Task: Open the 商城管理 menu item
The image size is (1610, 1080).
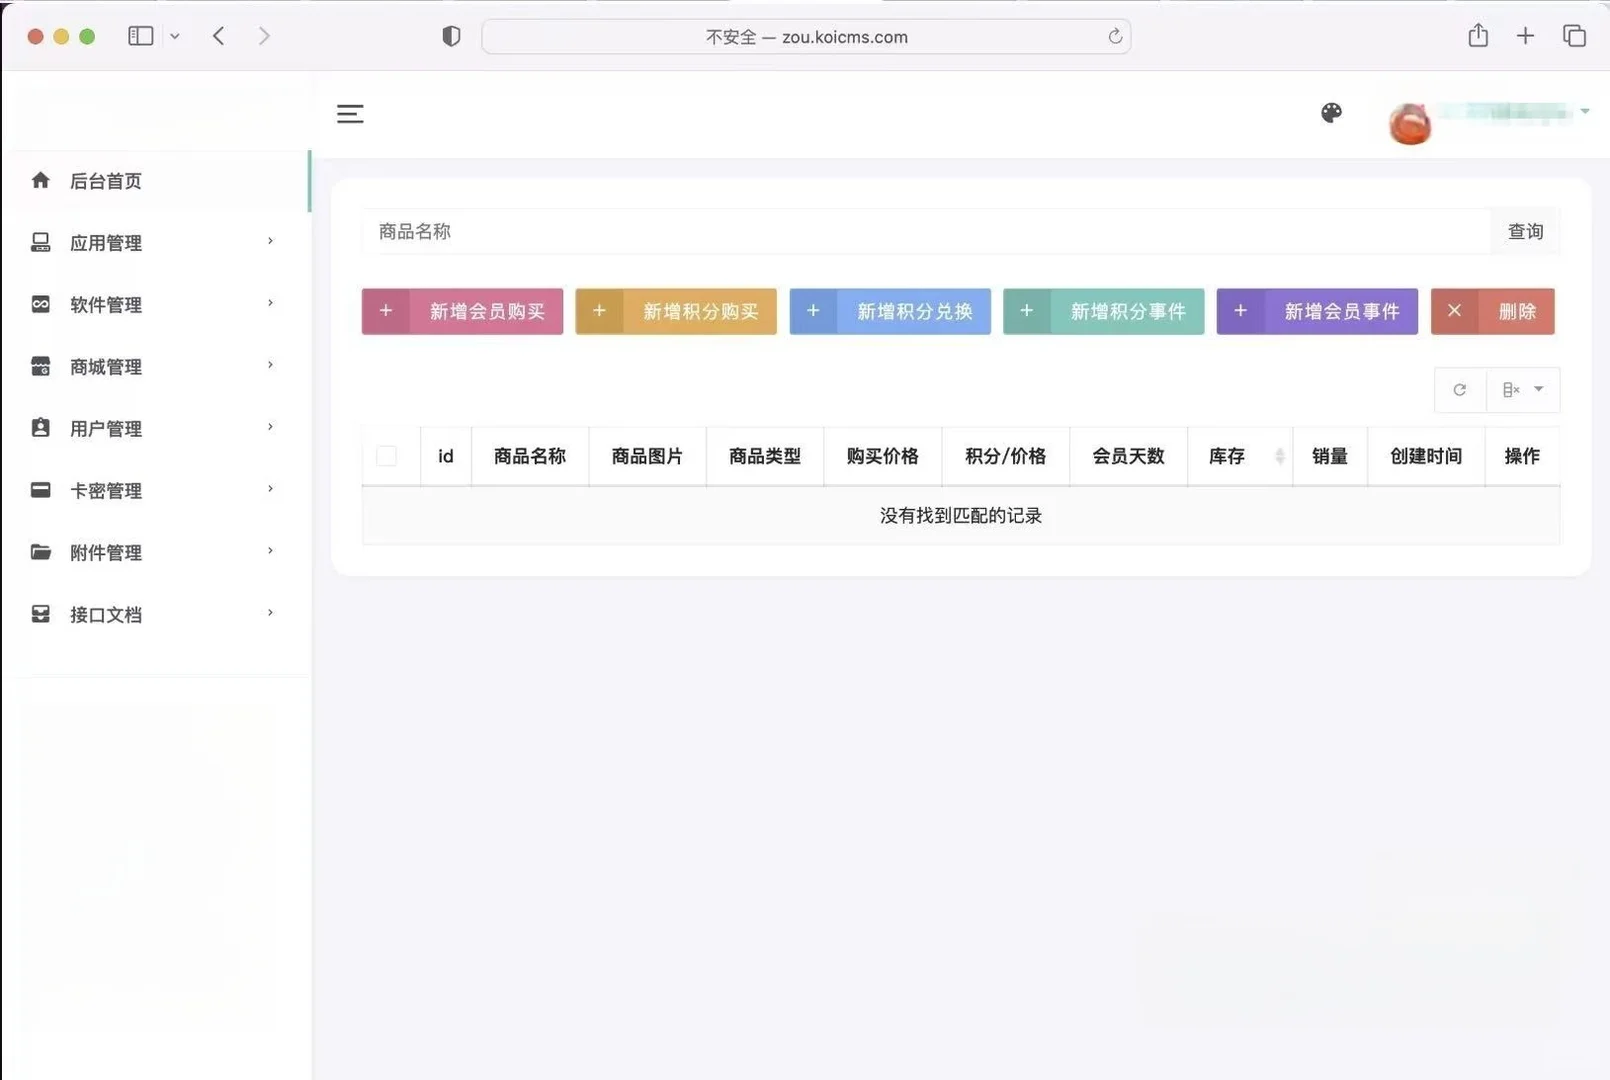Action: (104, 366)
